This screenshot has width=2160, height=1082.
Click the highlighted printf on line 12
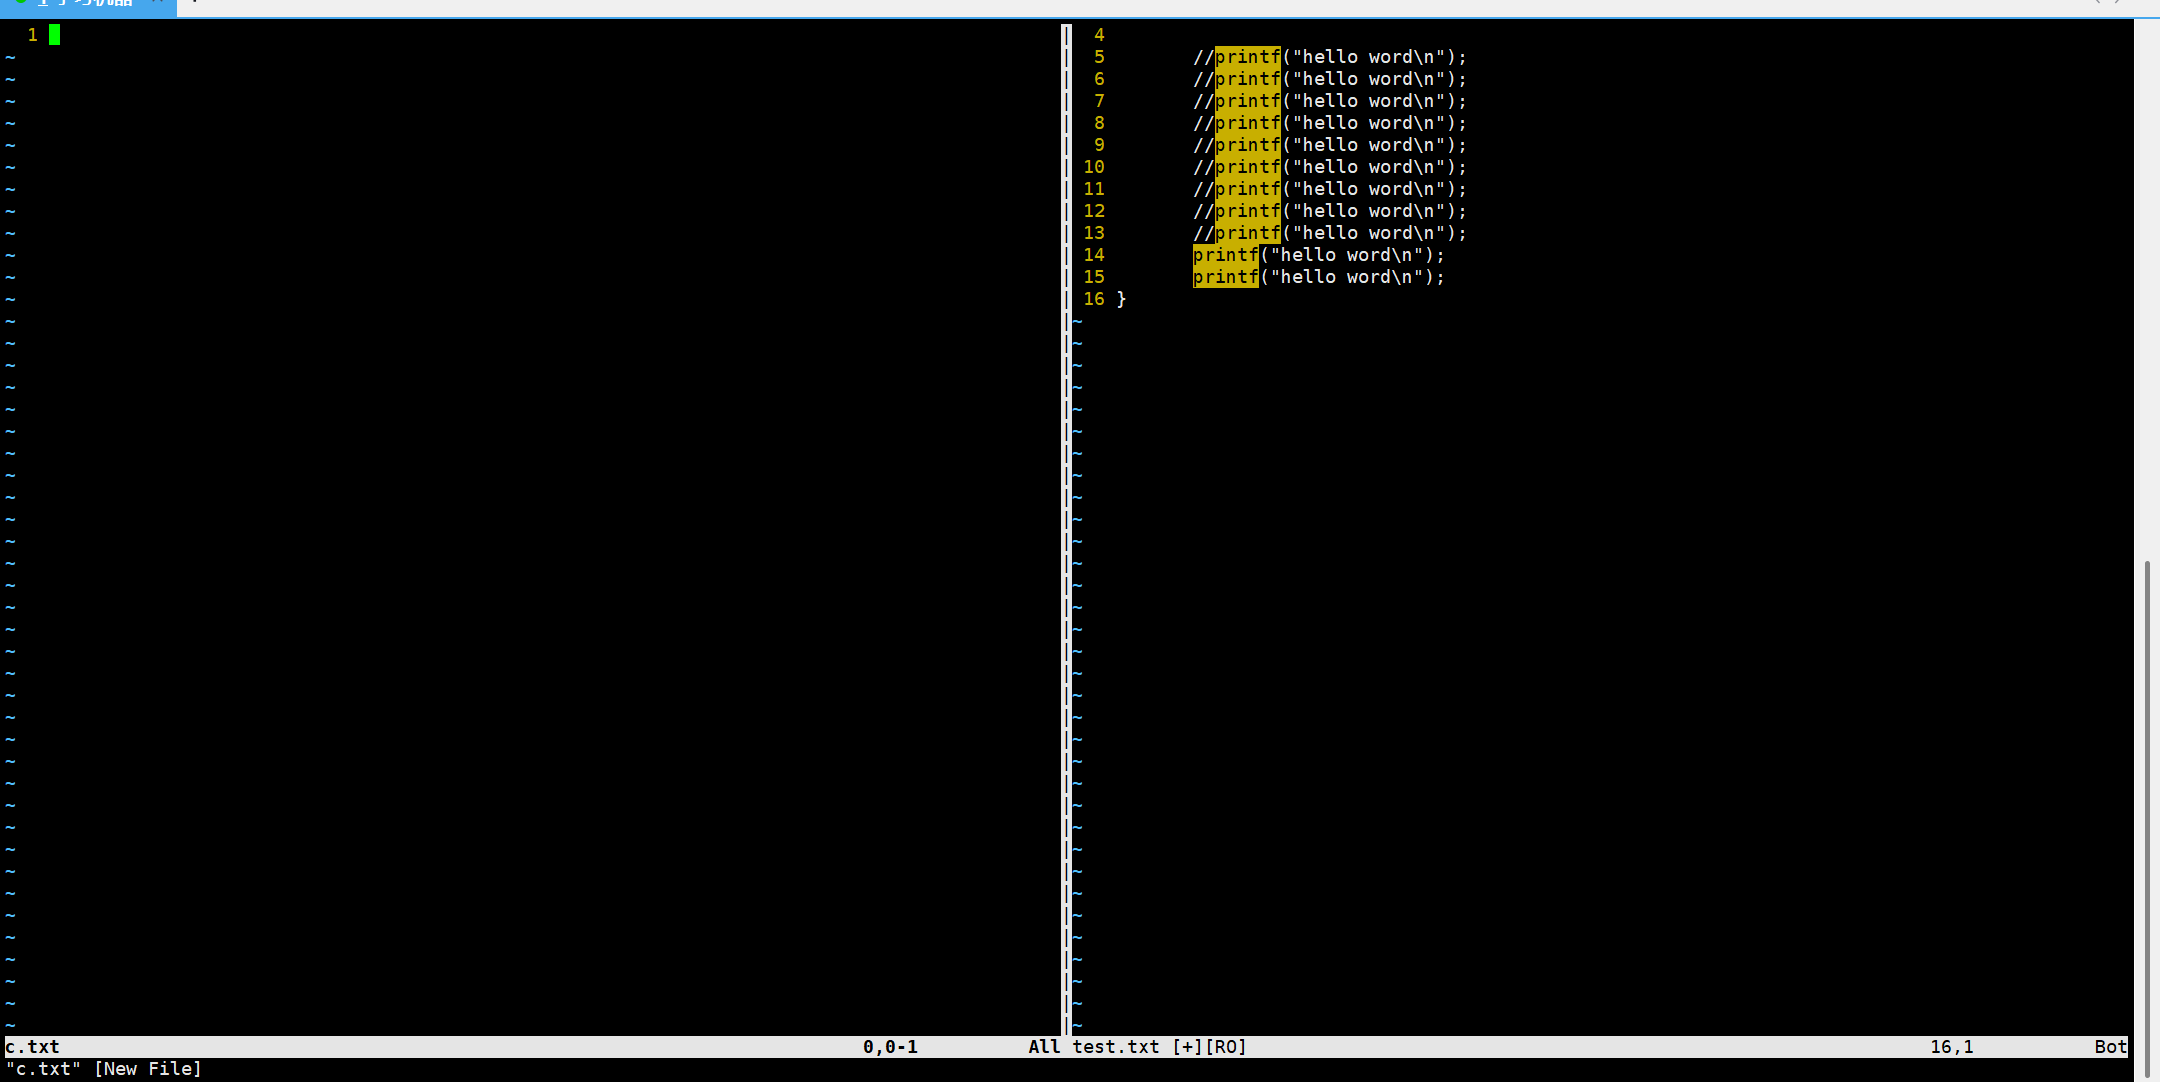pyautogui.click(x=1247, y=211)
